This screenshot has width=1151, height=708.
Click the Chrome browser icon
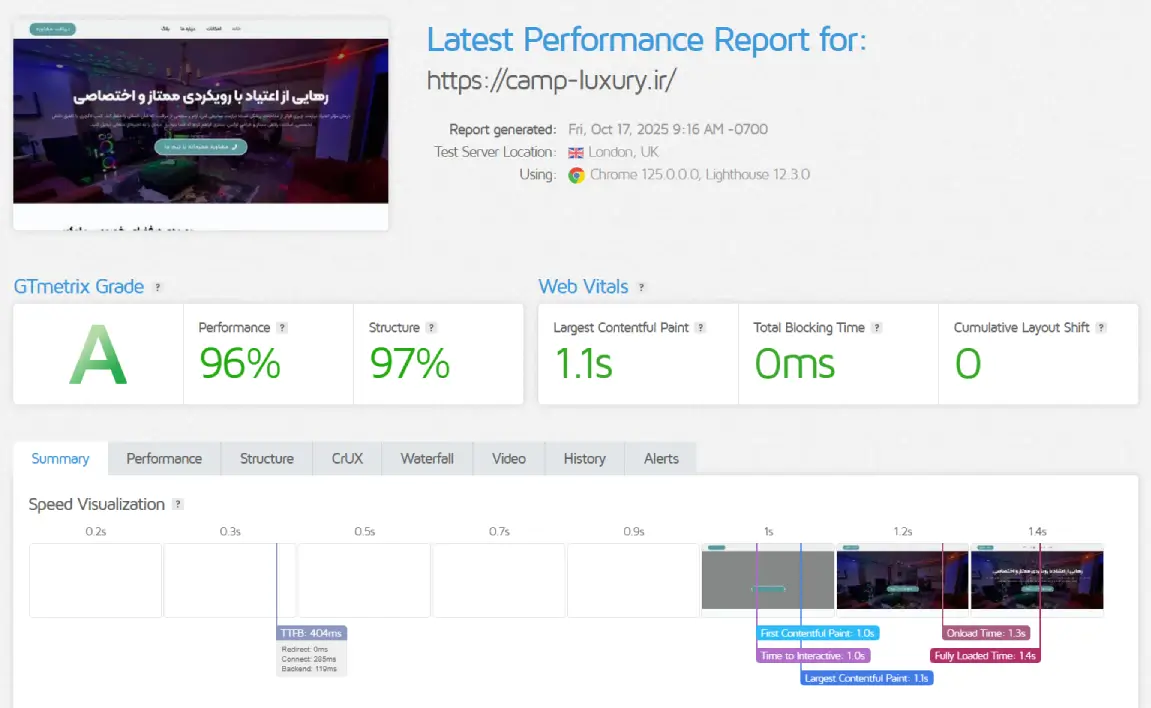(x=576, y=175)
